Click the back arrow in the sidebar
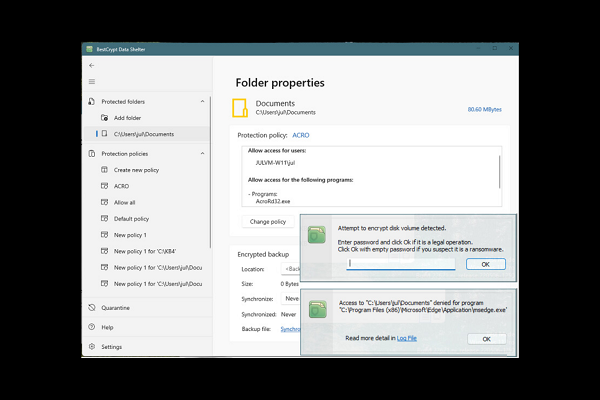Viewport: 600px width, 400px height. [92, 65]
